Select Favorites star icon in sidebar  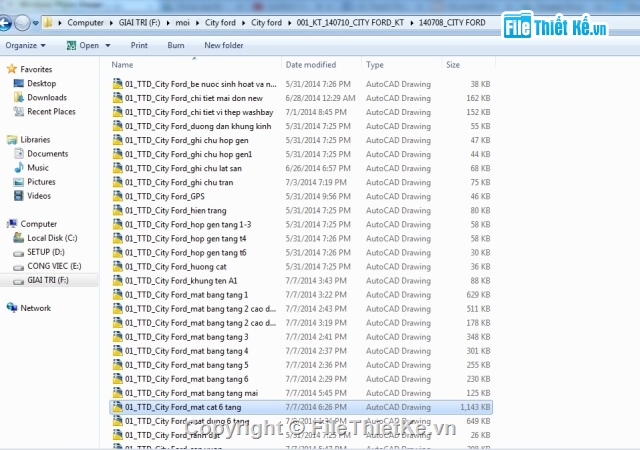[x=12, y=69]
